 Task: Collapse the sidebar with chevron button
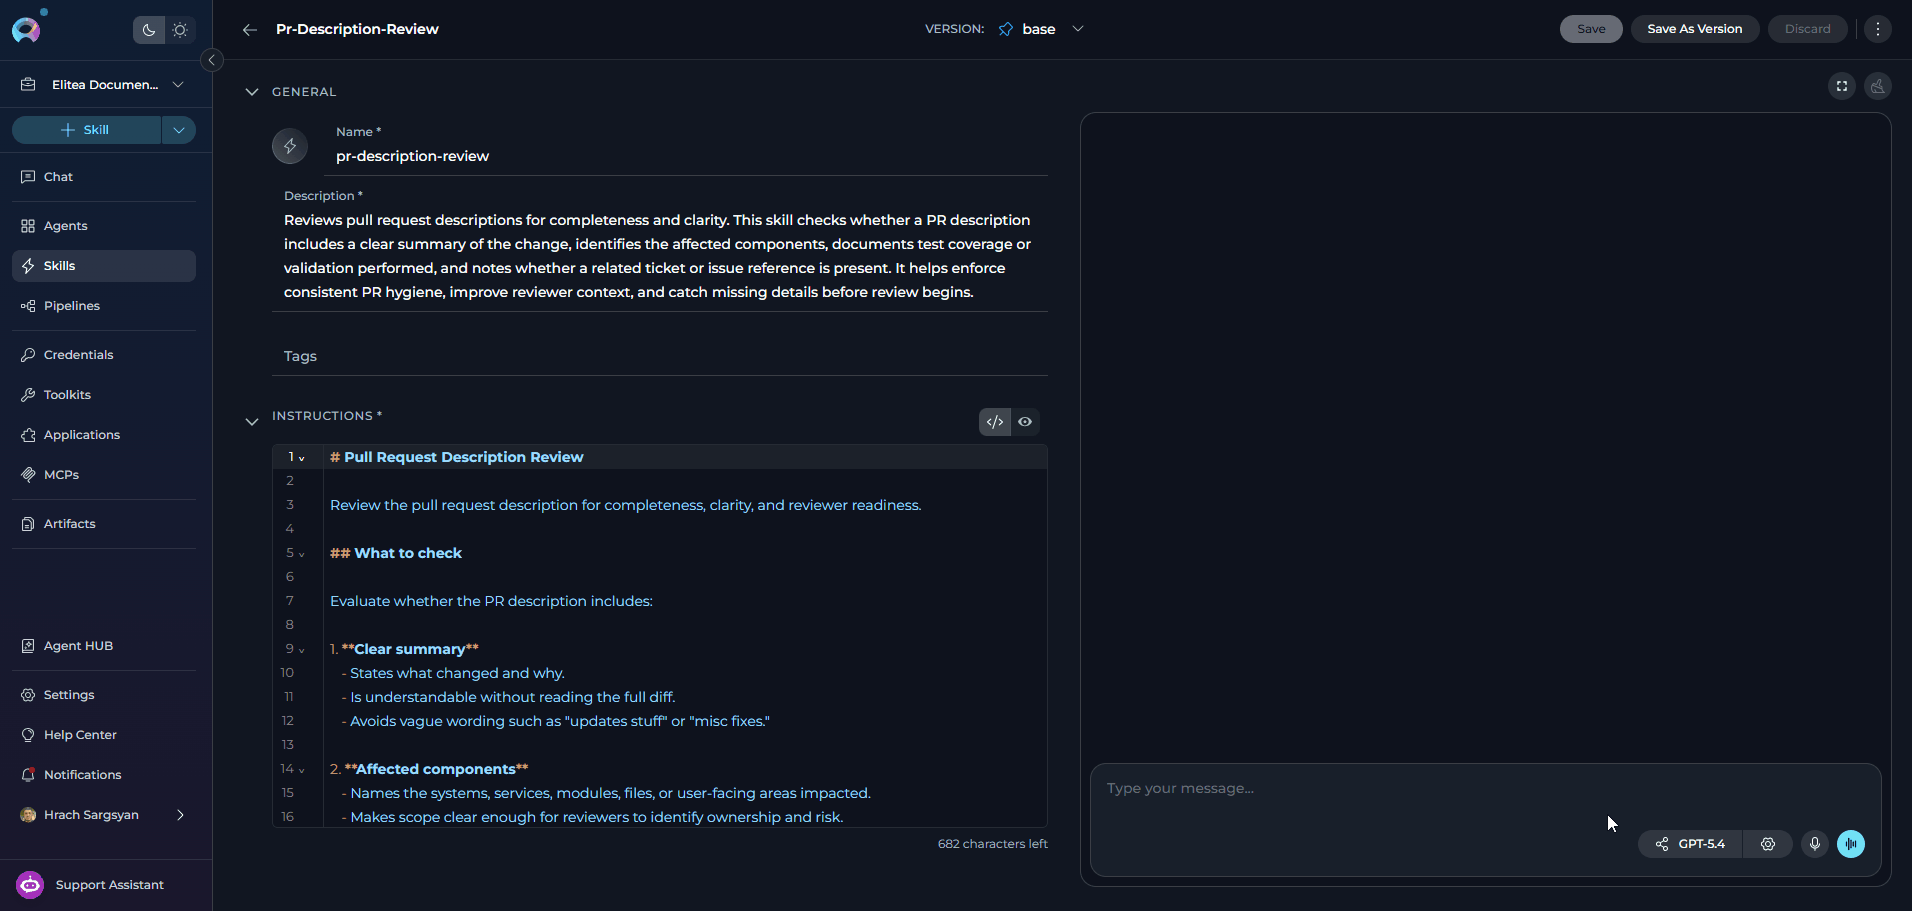(211, 60)
